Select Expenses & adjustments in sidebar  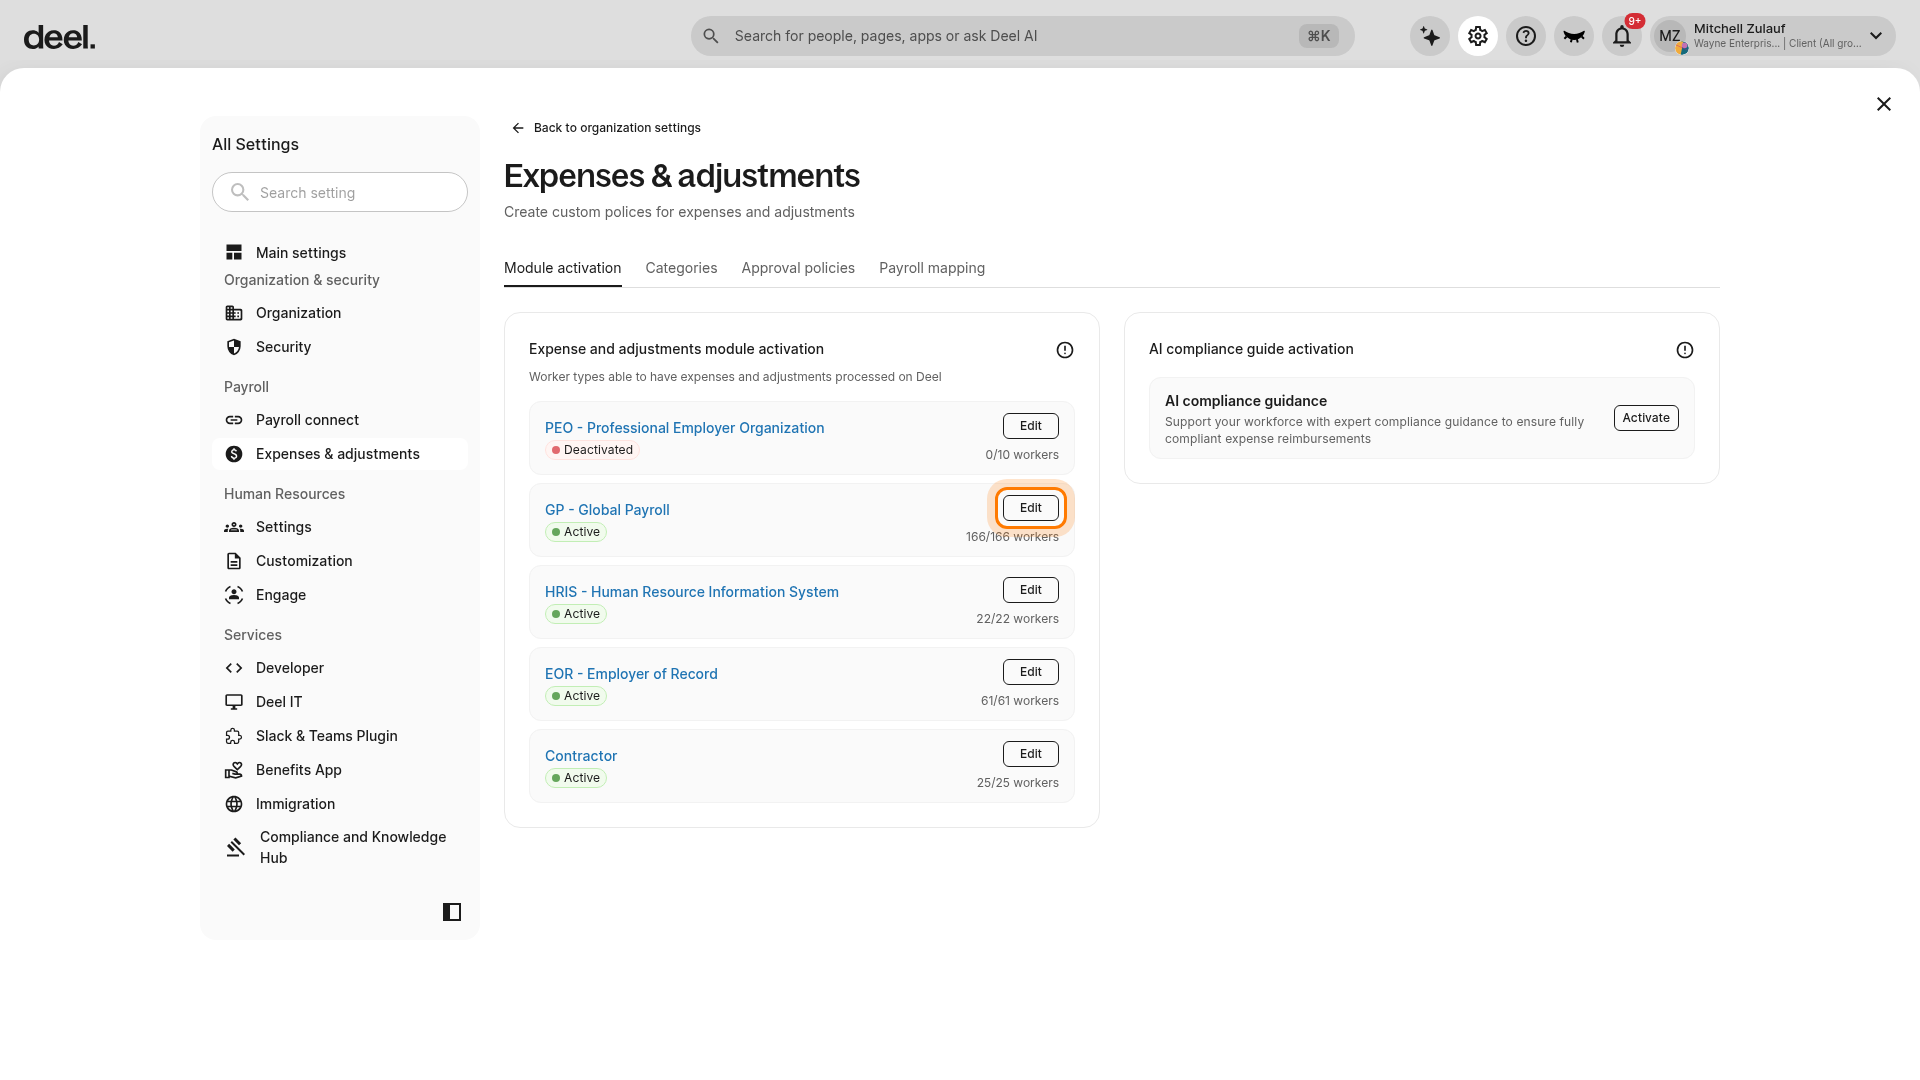340,454
